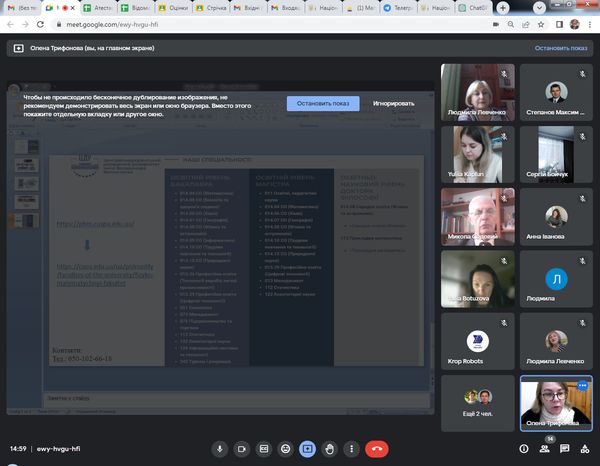
Task: Open the chat panel
Action: point(566,449)
